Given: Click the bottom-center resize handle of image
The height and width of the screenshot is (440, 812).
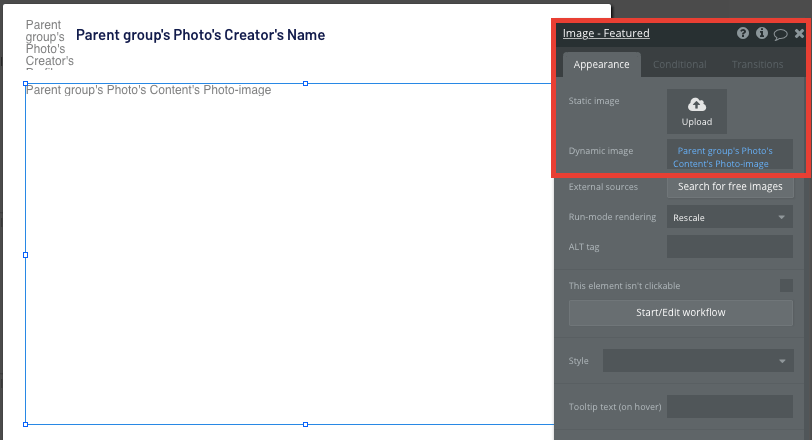Looking at the screenshot, I should click(306, 424).
